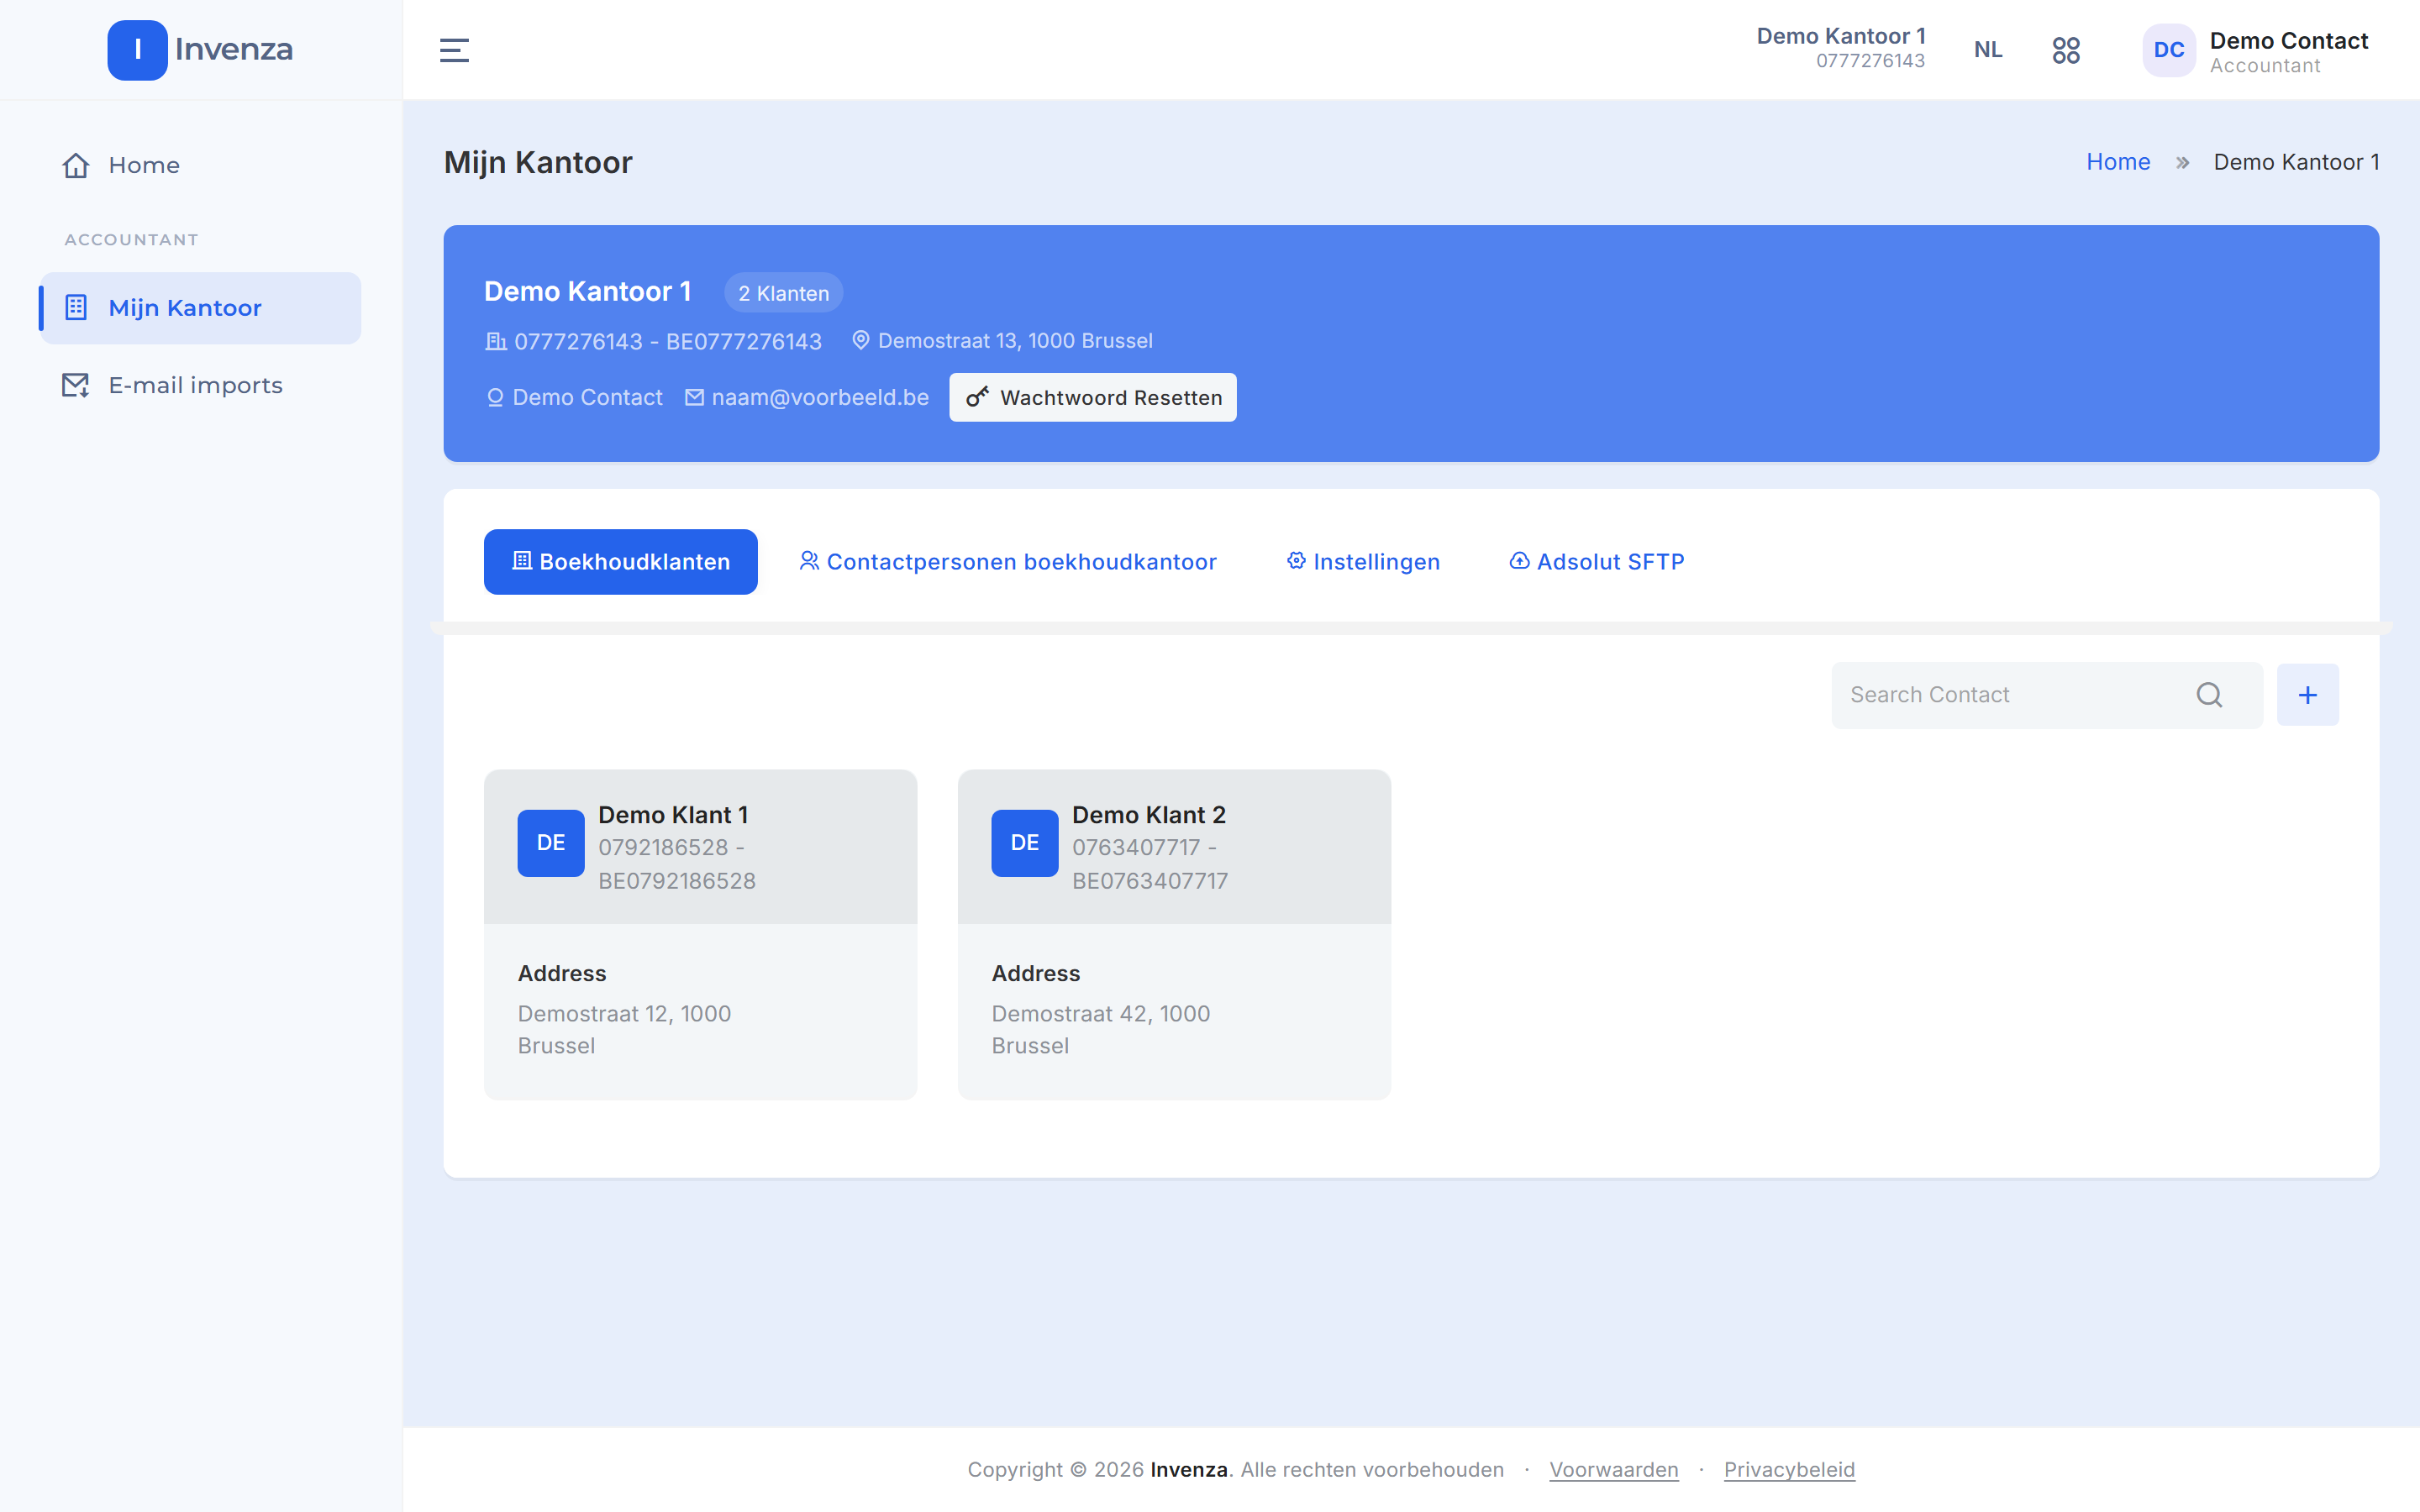This screenshot has height=1512, width=2420.
Task: Click the Mijn Kantoor building icon
Action: pos(76,307)
